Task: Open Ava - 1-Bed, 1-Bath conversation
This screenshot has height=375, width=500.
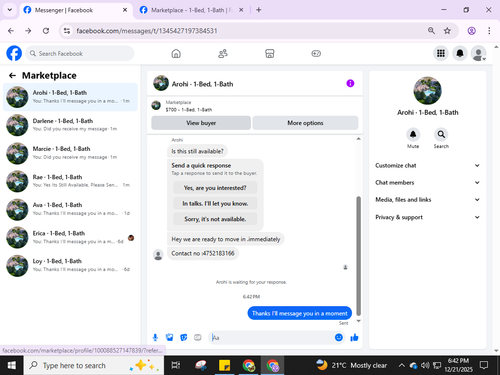Action: tap(70, 209)
